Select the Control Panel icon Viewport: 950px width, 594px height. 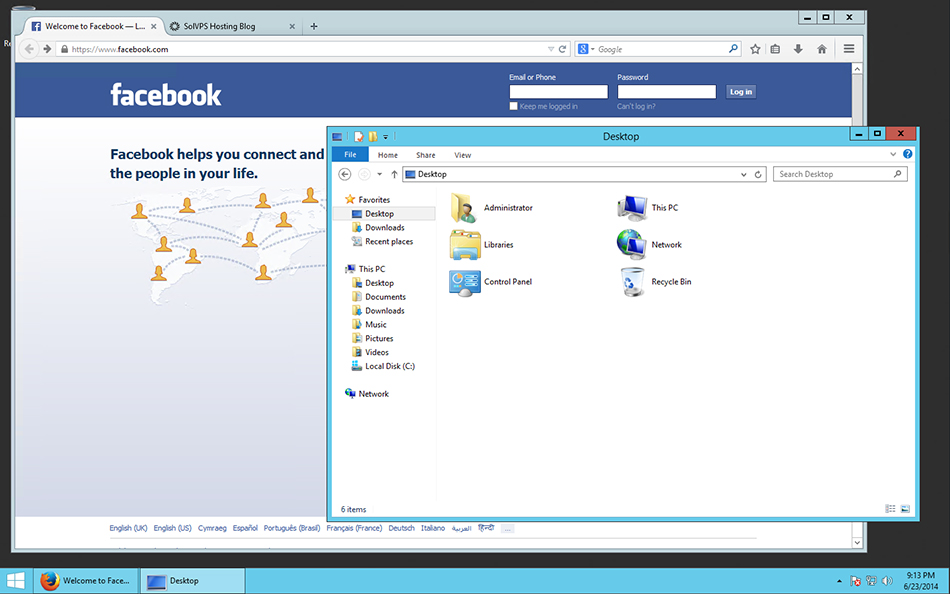click(x=465, y=282)
